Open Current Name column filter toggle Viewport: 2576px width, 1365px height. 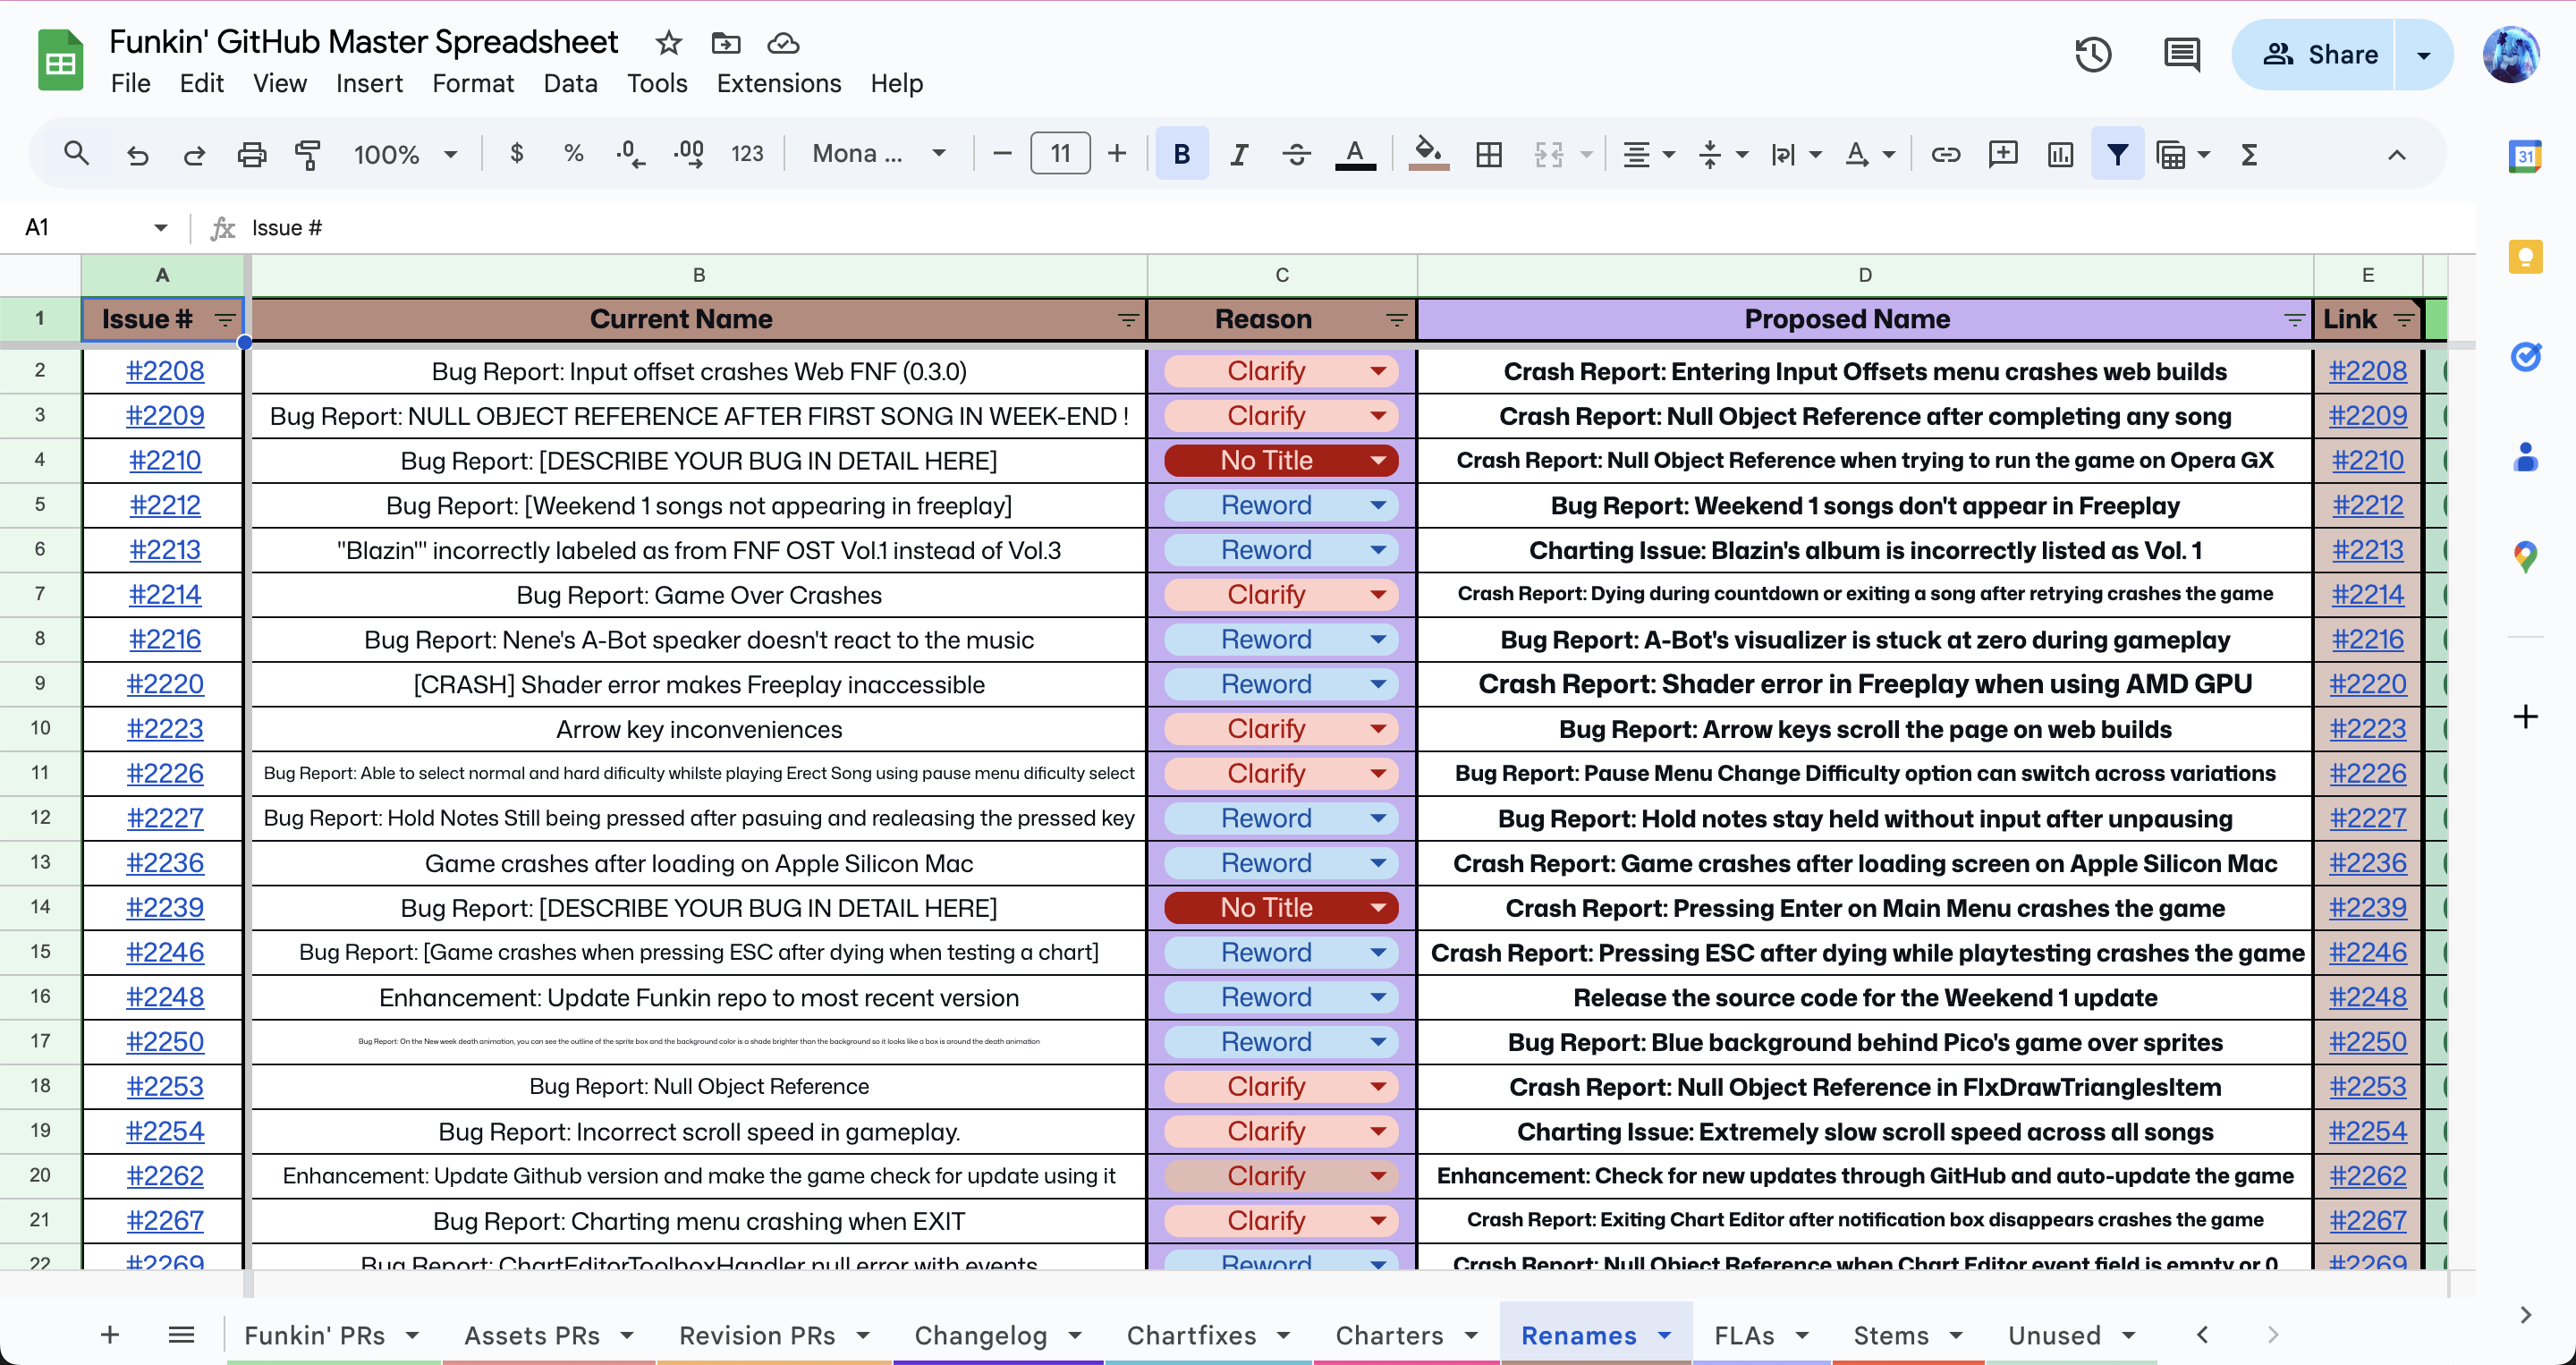(x=1128, y=320)
